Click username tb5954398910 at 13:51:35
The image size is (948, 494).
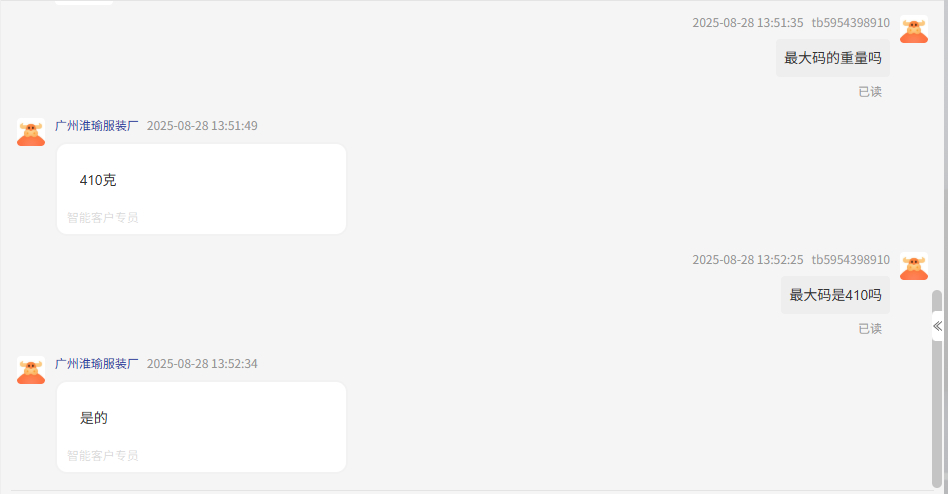(851, 23)
